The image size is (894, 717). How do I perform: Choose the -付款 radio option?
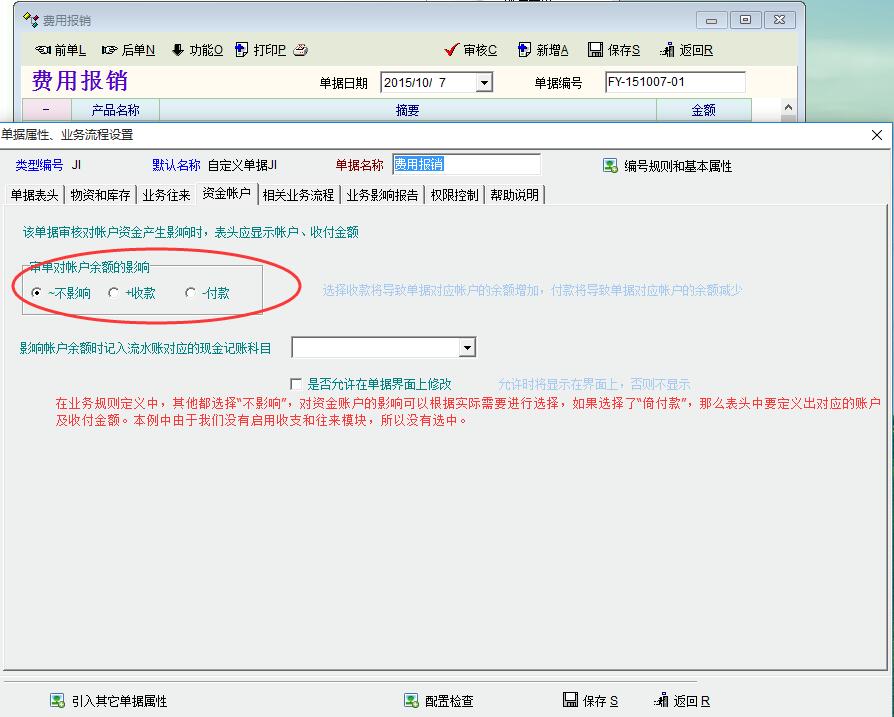pos(191,293)
